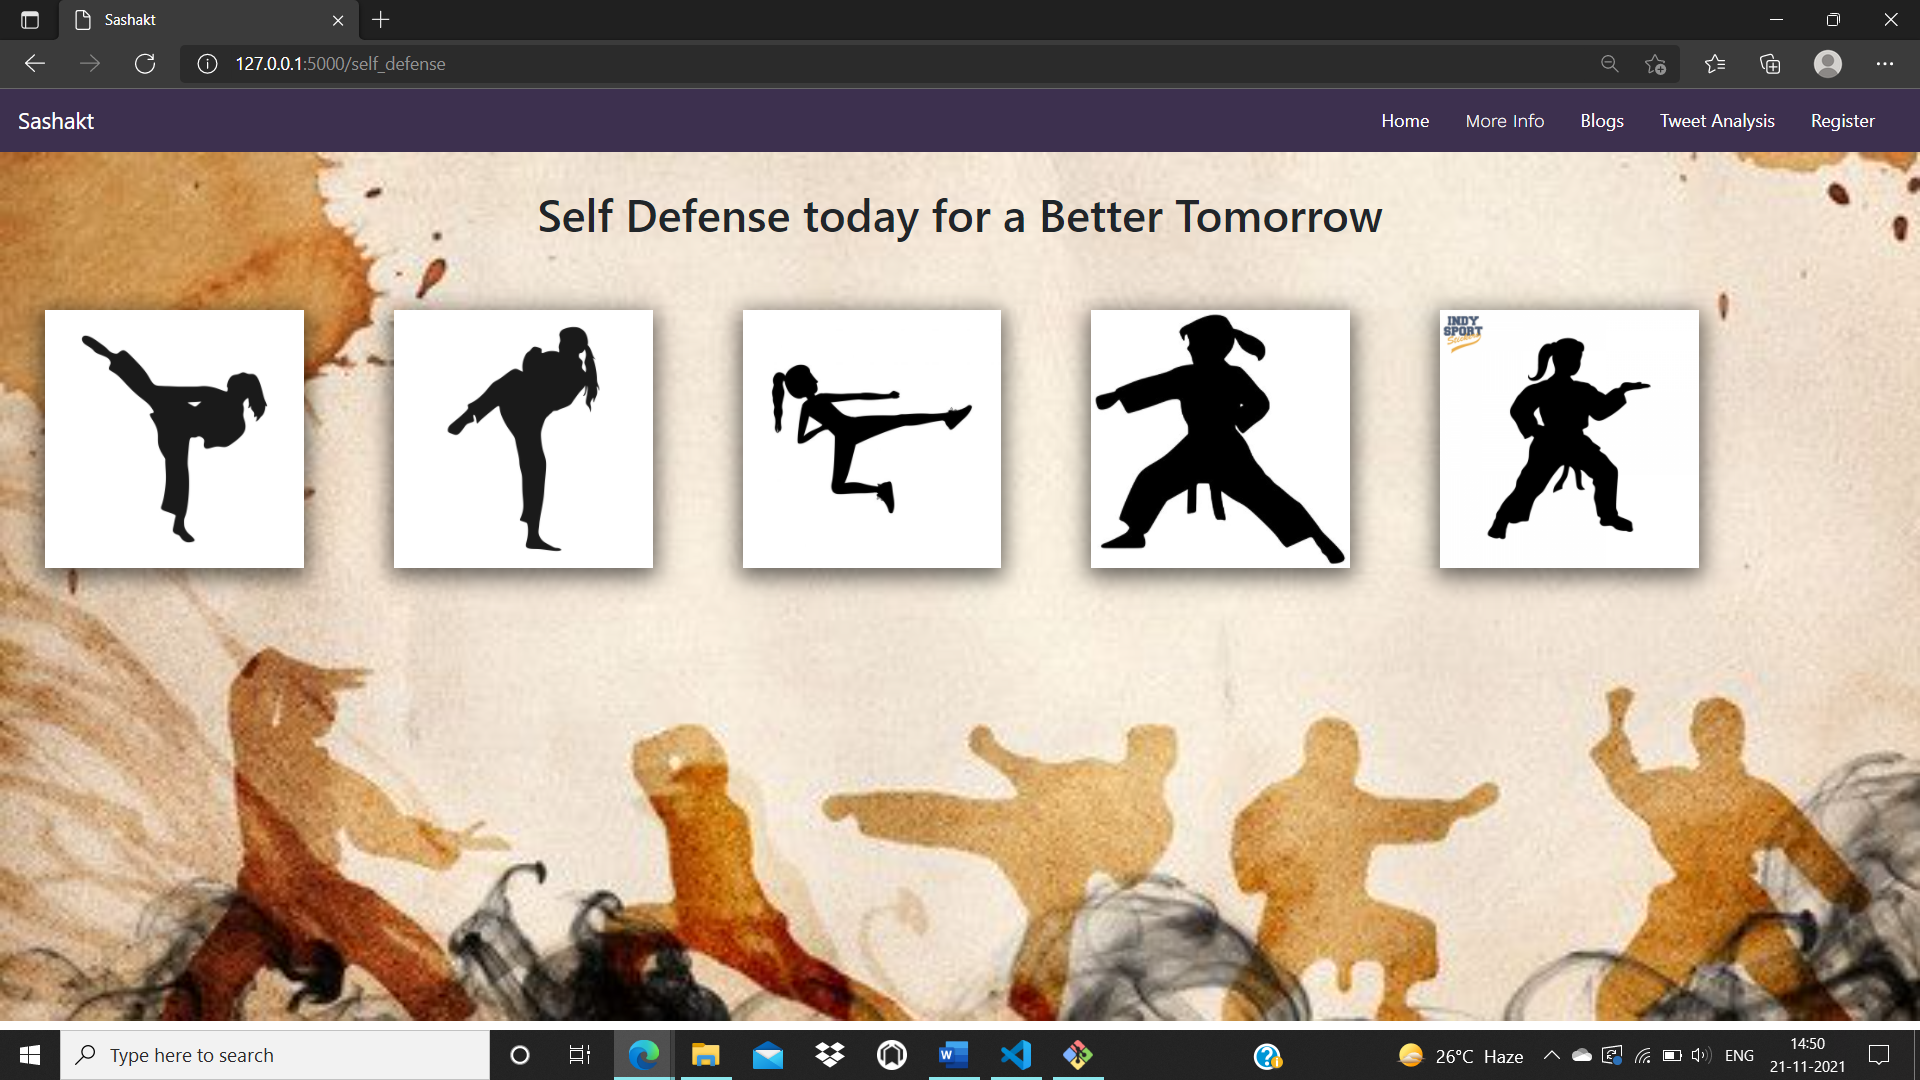Show hidden system tray icons chevron
1920x1080 pixels.
(x=1551, y=1055)
